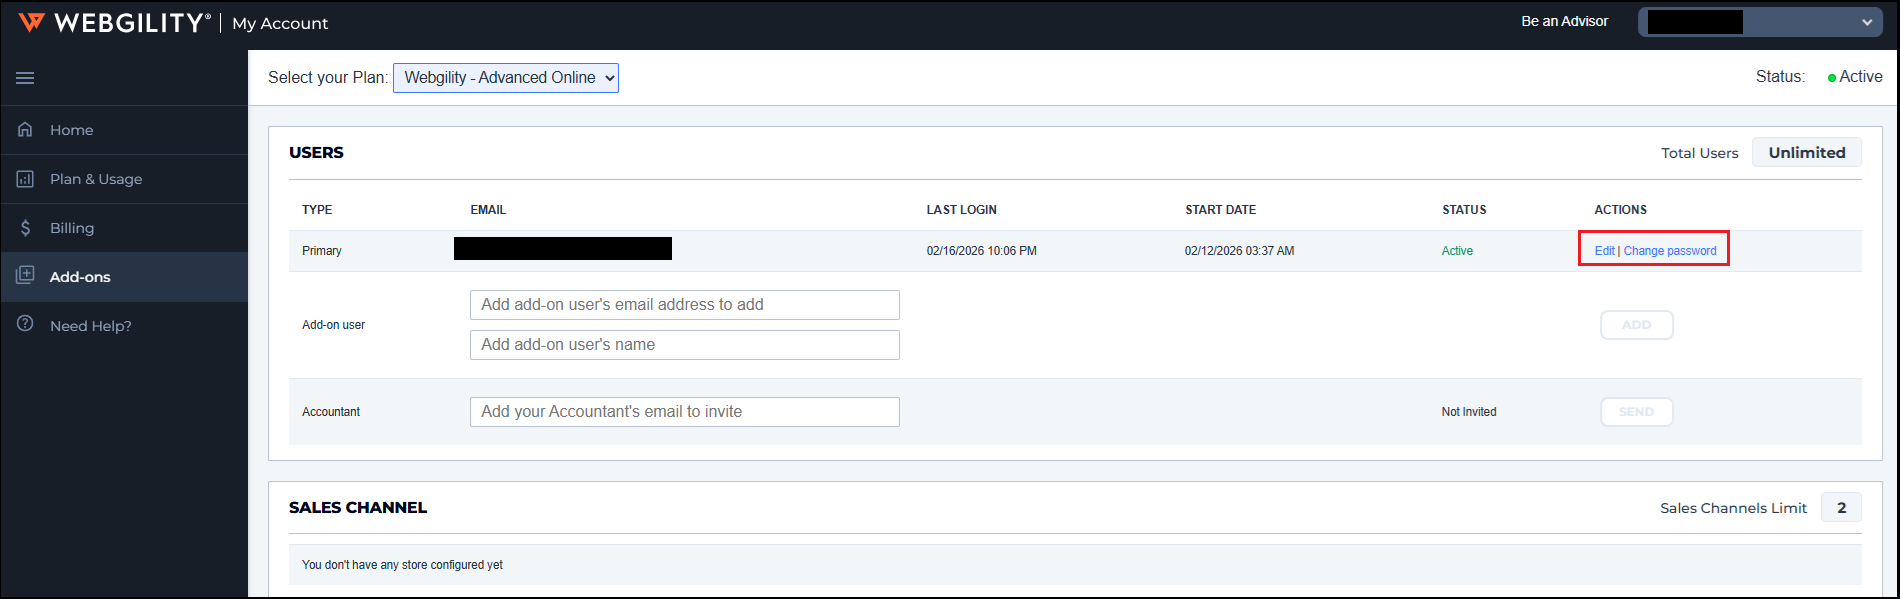Viewport: 1900px width, 599px height.
Task: Click the Webgility logo icon
Action: click(x=31, y=22)
